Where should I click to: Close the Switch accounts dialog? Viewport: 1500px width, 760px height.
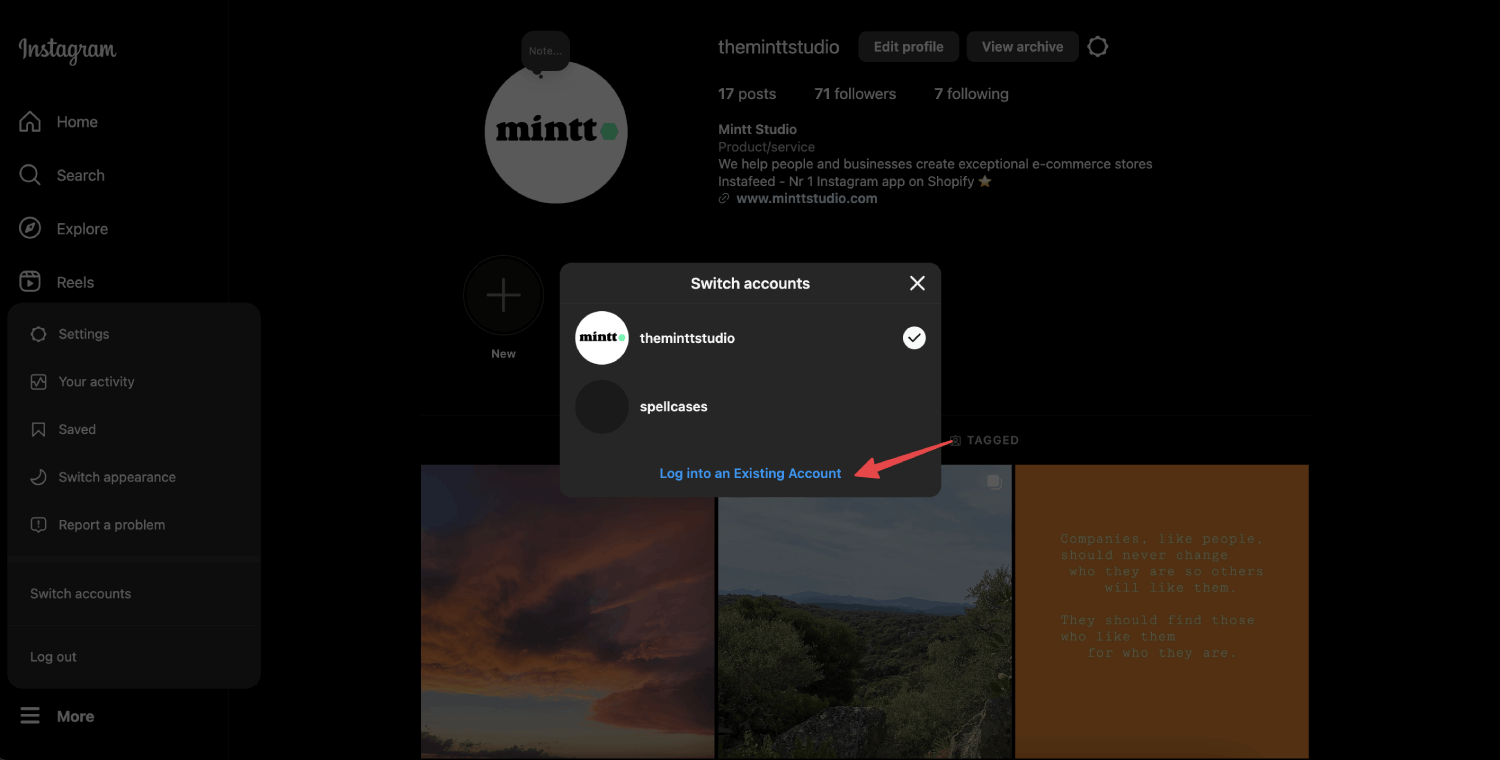click(916, 283)
